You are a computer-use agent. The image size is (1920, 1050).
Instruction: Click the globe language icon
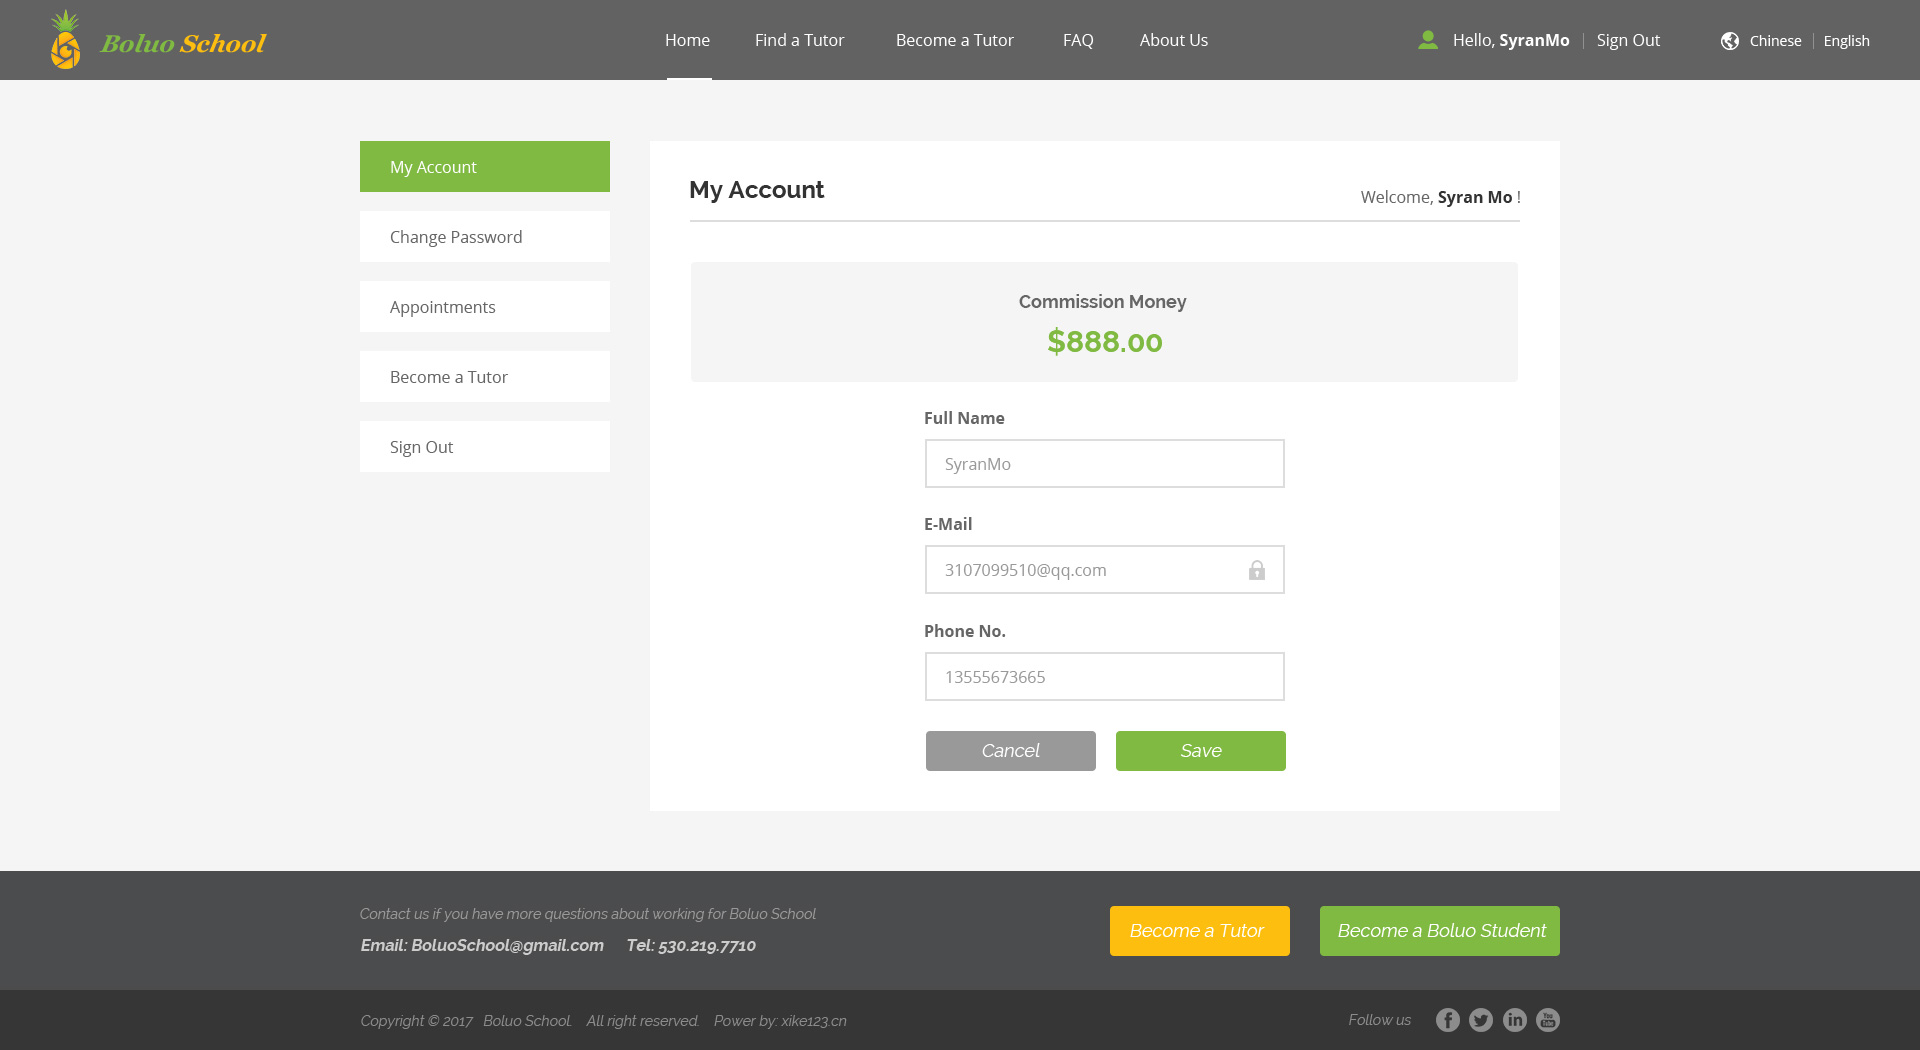1730,41
